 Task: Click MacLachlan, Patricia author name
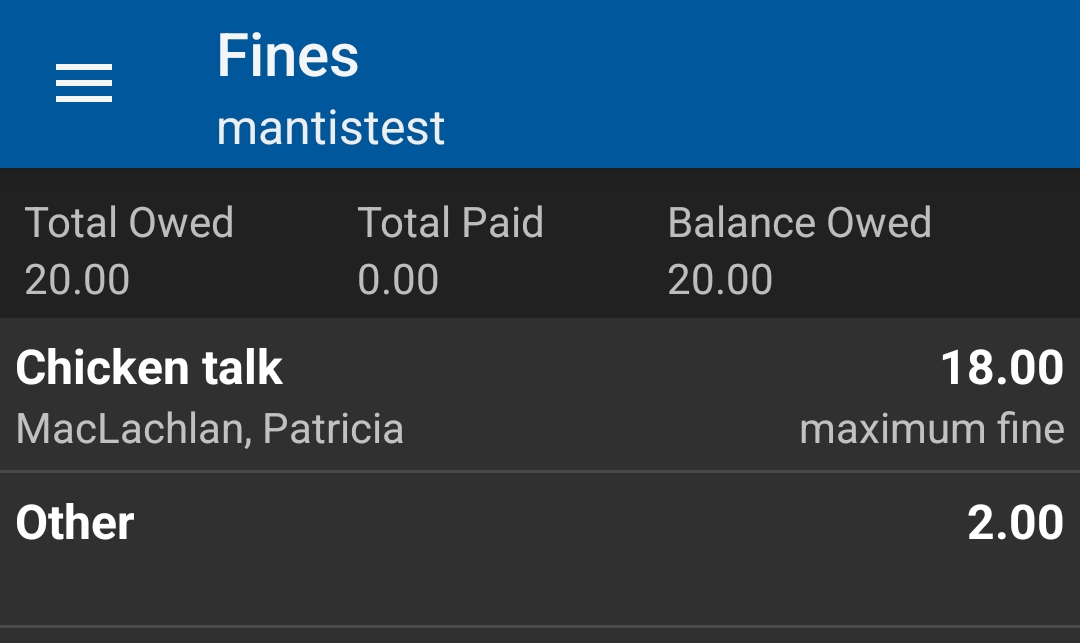point(211,428)
